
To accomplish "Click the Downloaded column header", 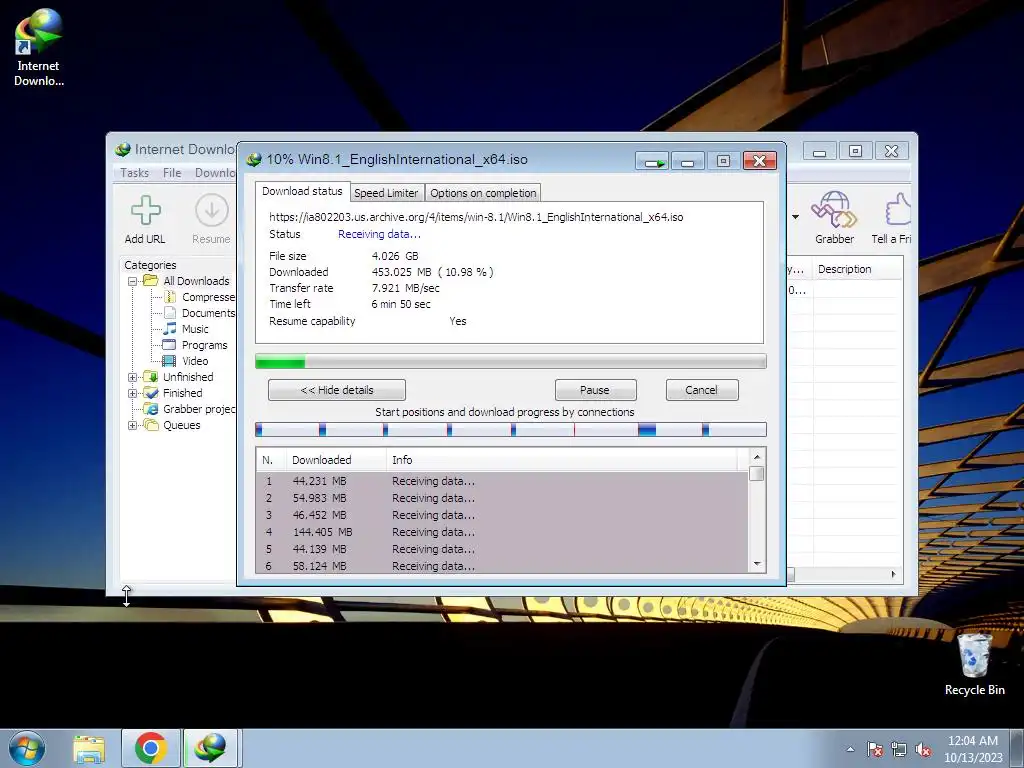I will [x=336, y=460].
